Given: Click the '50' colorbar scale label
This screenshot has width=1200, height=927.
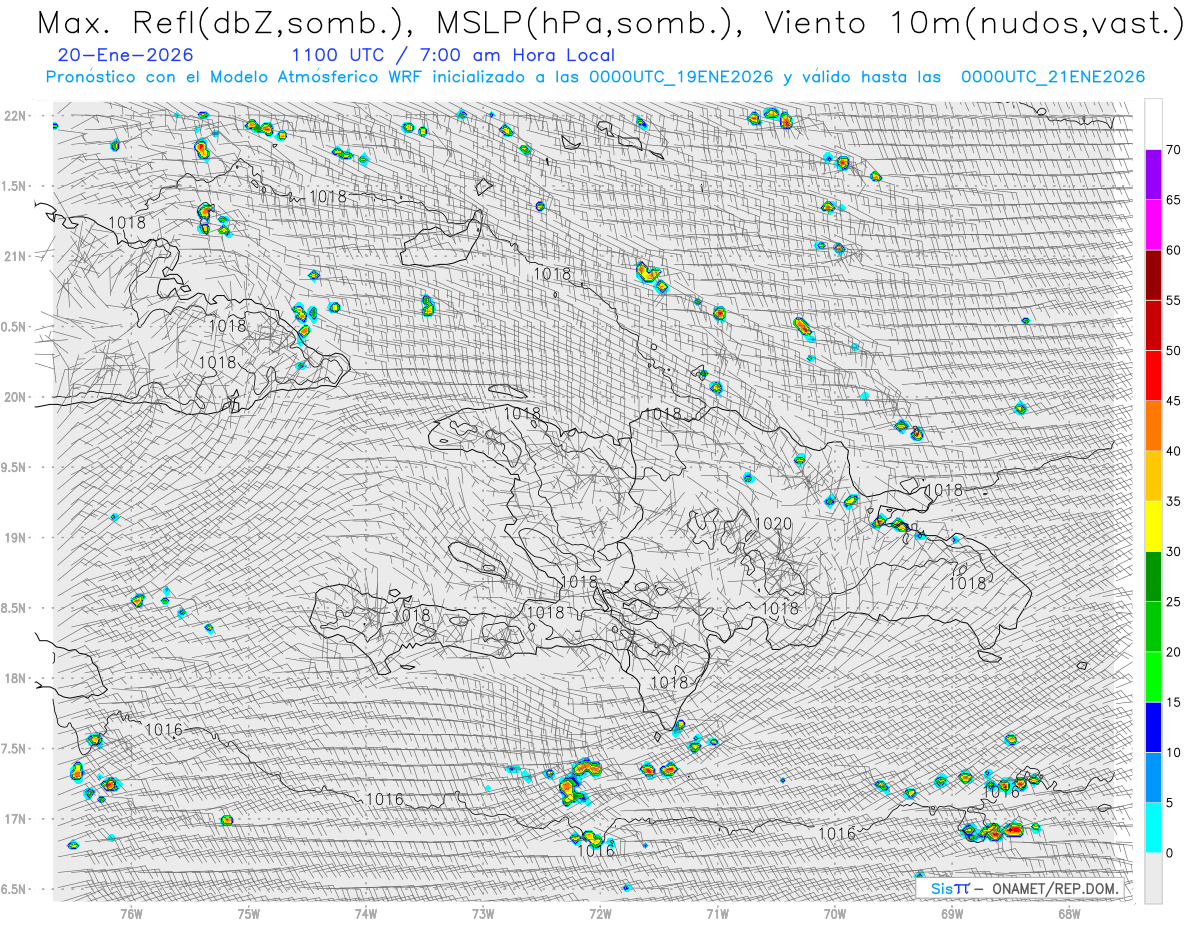Looking at the screenshot, I should pos(1174,351).
